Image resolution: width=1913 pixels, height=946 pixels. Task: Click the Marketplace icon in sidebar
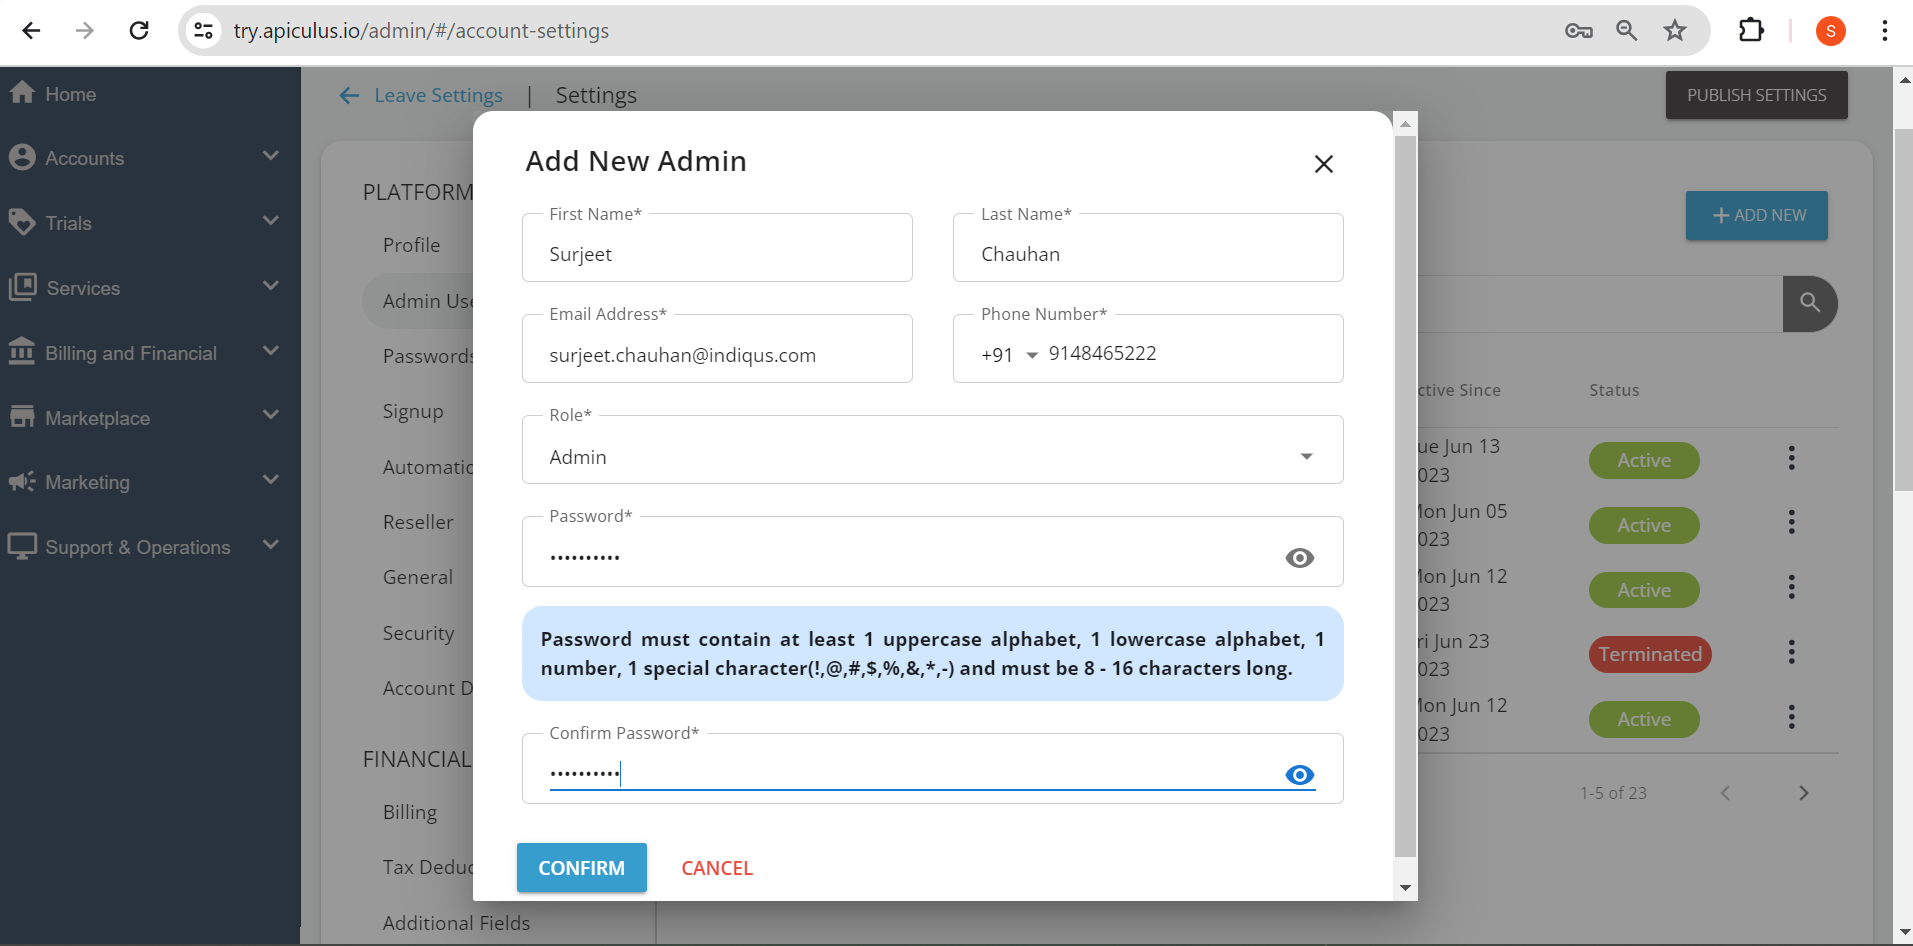[22, 417]
